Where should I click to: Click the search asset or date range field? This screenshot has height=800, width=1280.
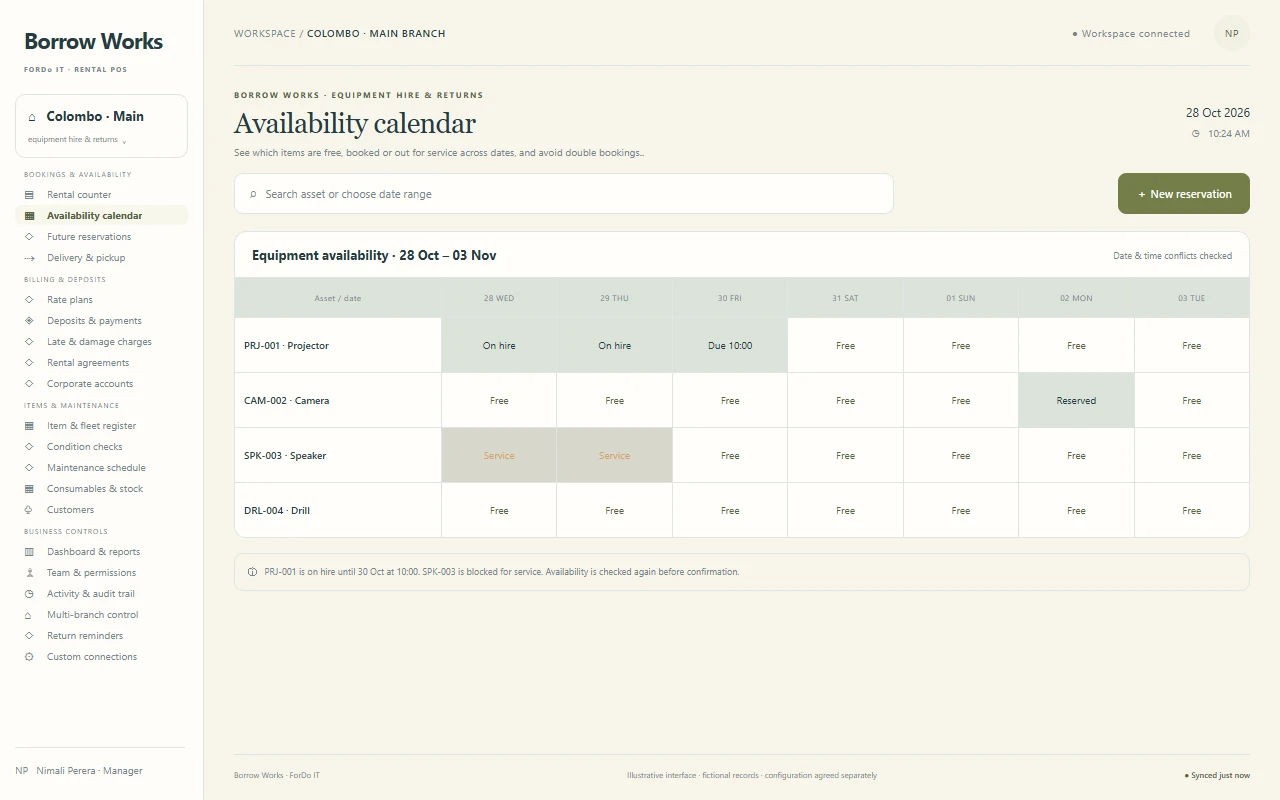(x=564, y=194)
